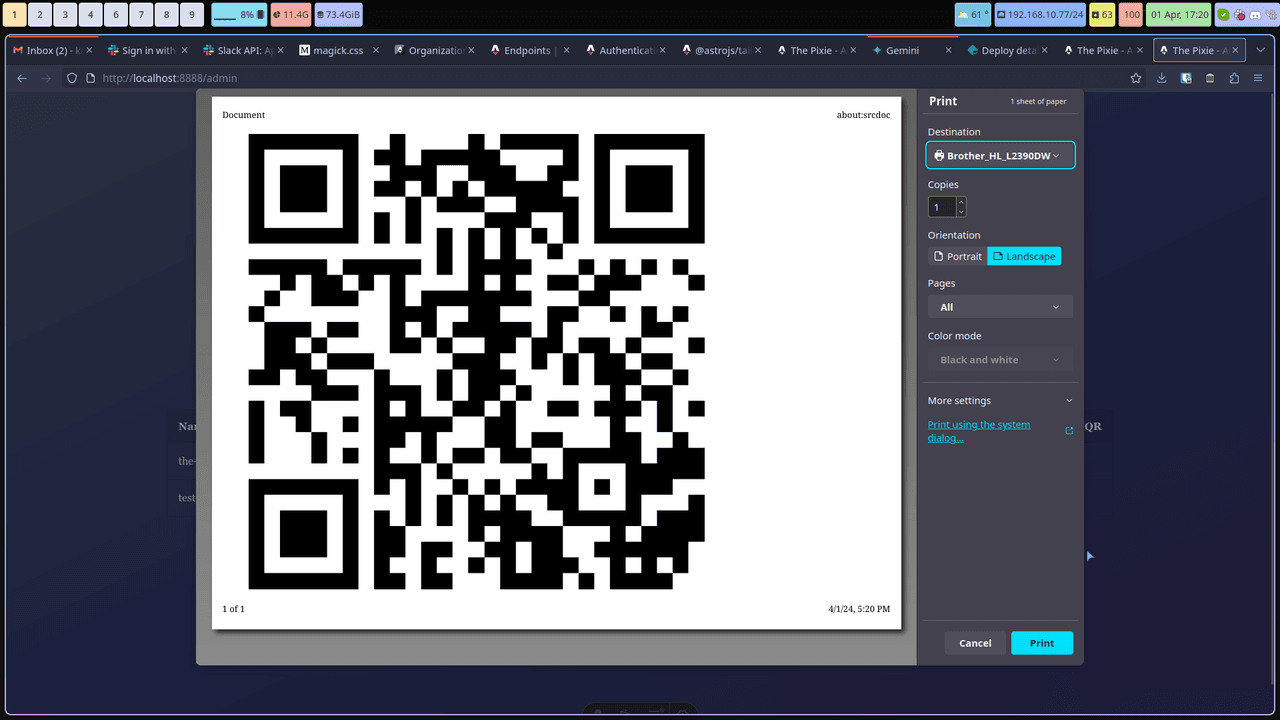Switch to the magick.css tab
1280x720 pixels.
pos(336,50)
